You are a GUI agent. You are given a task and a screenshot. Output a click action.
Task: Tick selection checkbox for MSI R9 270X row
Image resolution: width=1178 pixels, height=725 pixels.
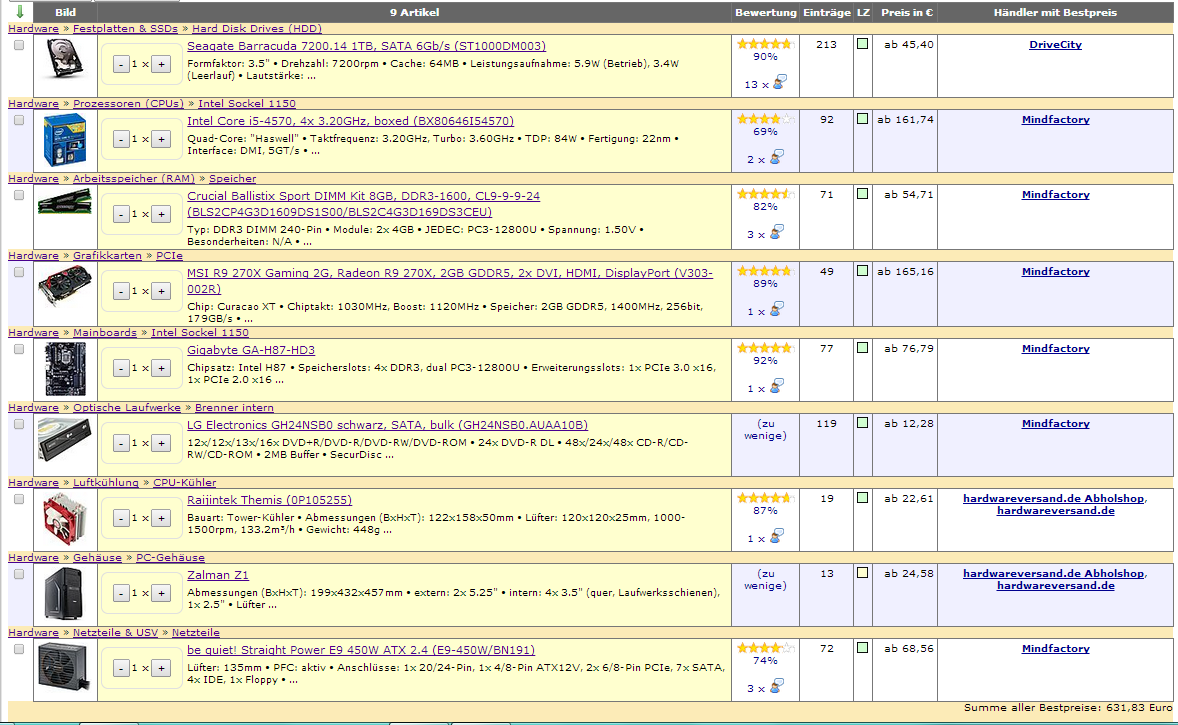[x=19, y=273]
